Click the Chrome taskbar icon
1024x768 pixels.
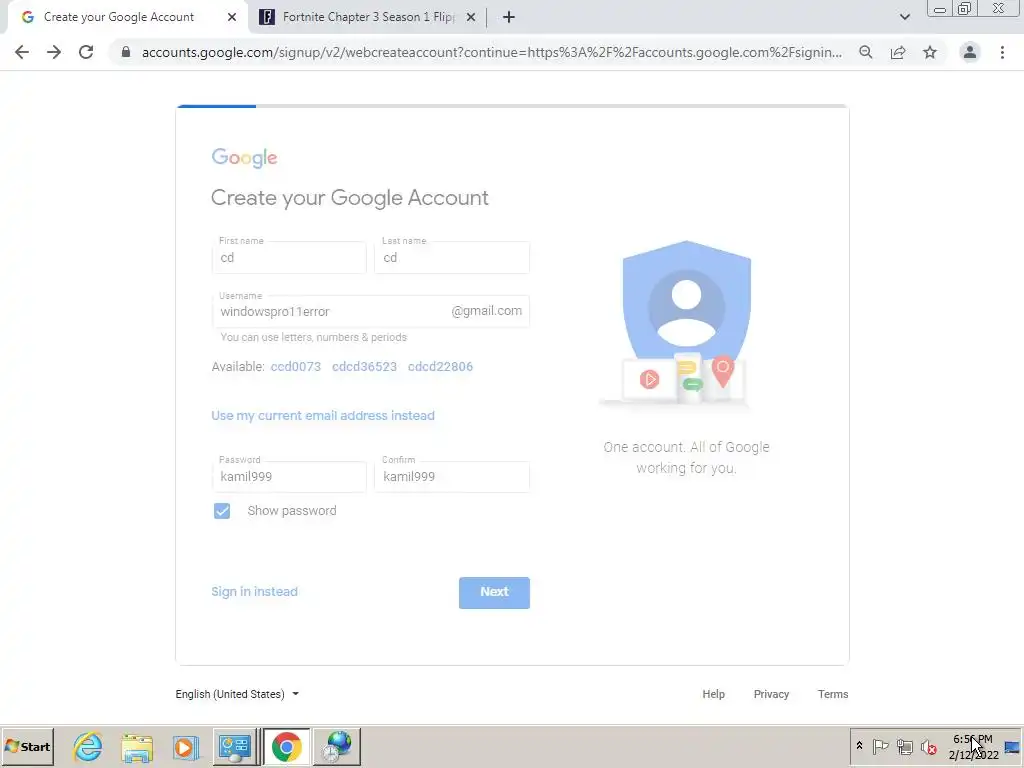pyautogui.click(x=287, y=747)
